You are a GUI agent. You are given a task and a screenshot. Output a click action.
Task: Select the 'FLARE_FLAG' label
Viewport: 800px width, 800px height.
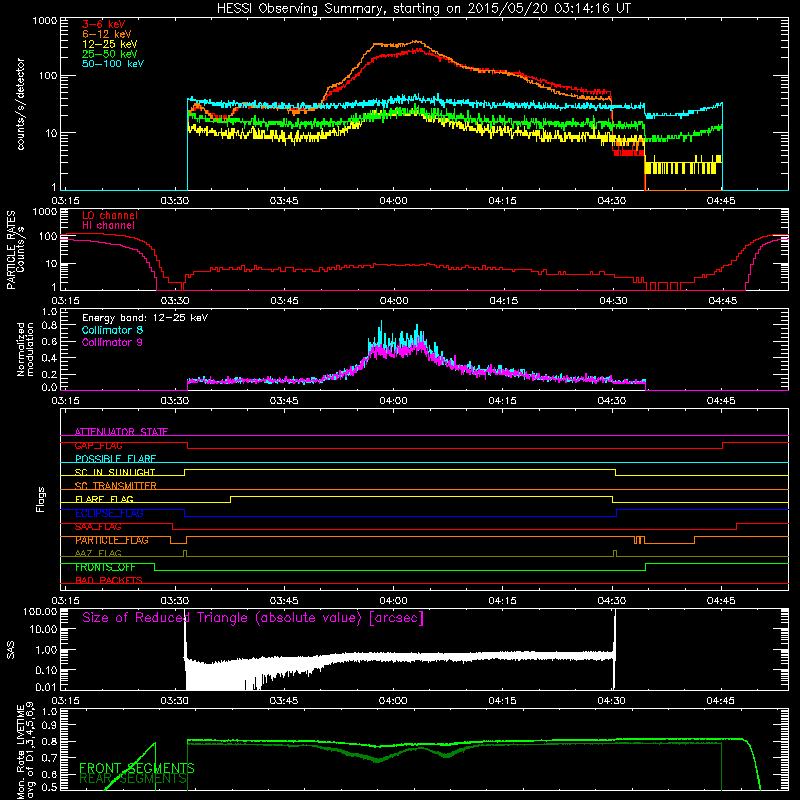(104, 499)
